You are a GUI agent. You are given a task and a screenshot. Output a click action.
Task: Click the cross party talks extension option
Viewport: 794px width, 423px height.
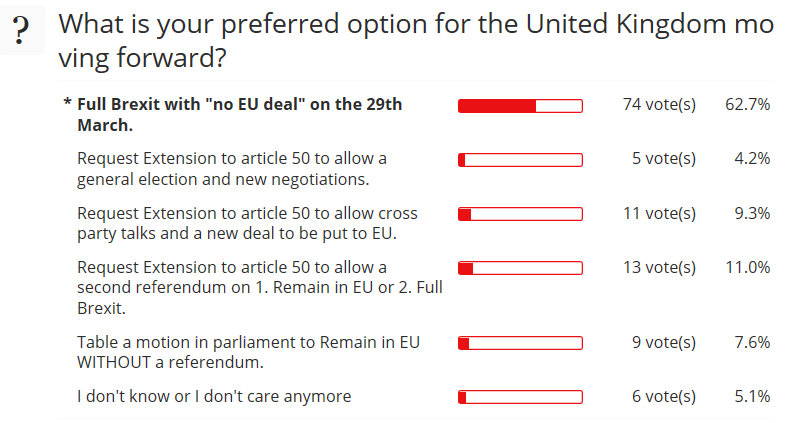247,223
